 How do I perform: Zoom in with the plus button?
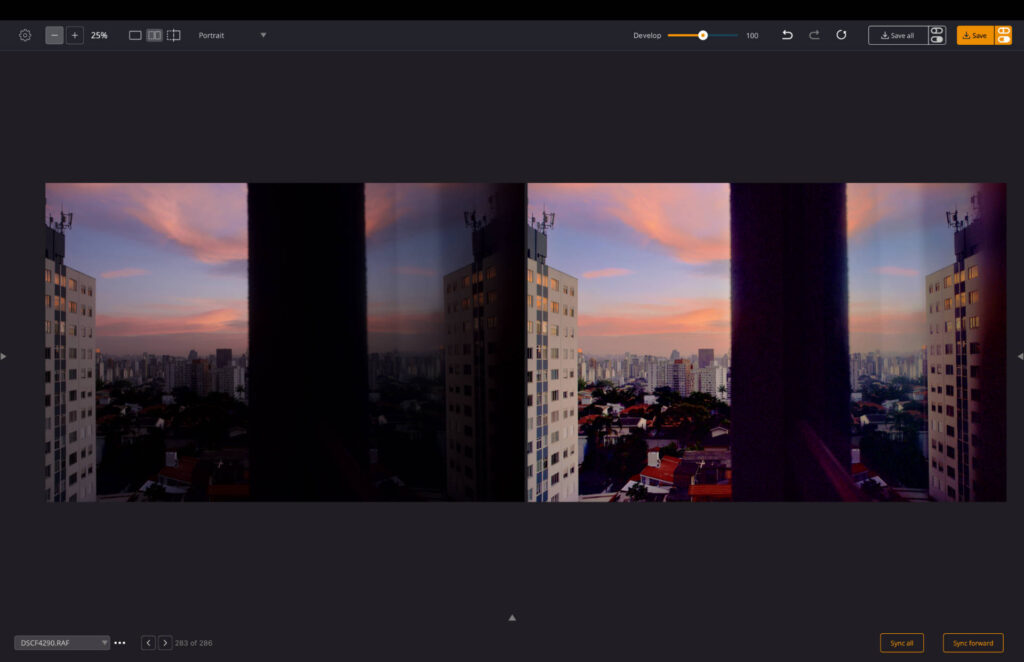pyautogui.click(x=74, y=35)
